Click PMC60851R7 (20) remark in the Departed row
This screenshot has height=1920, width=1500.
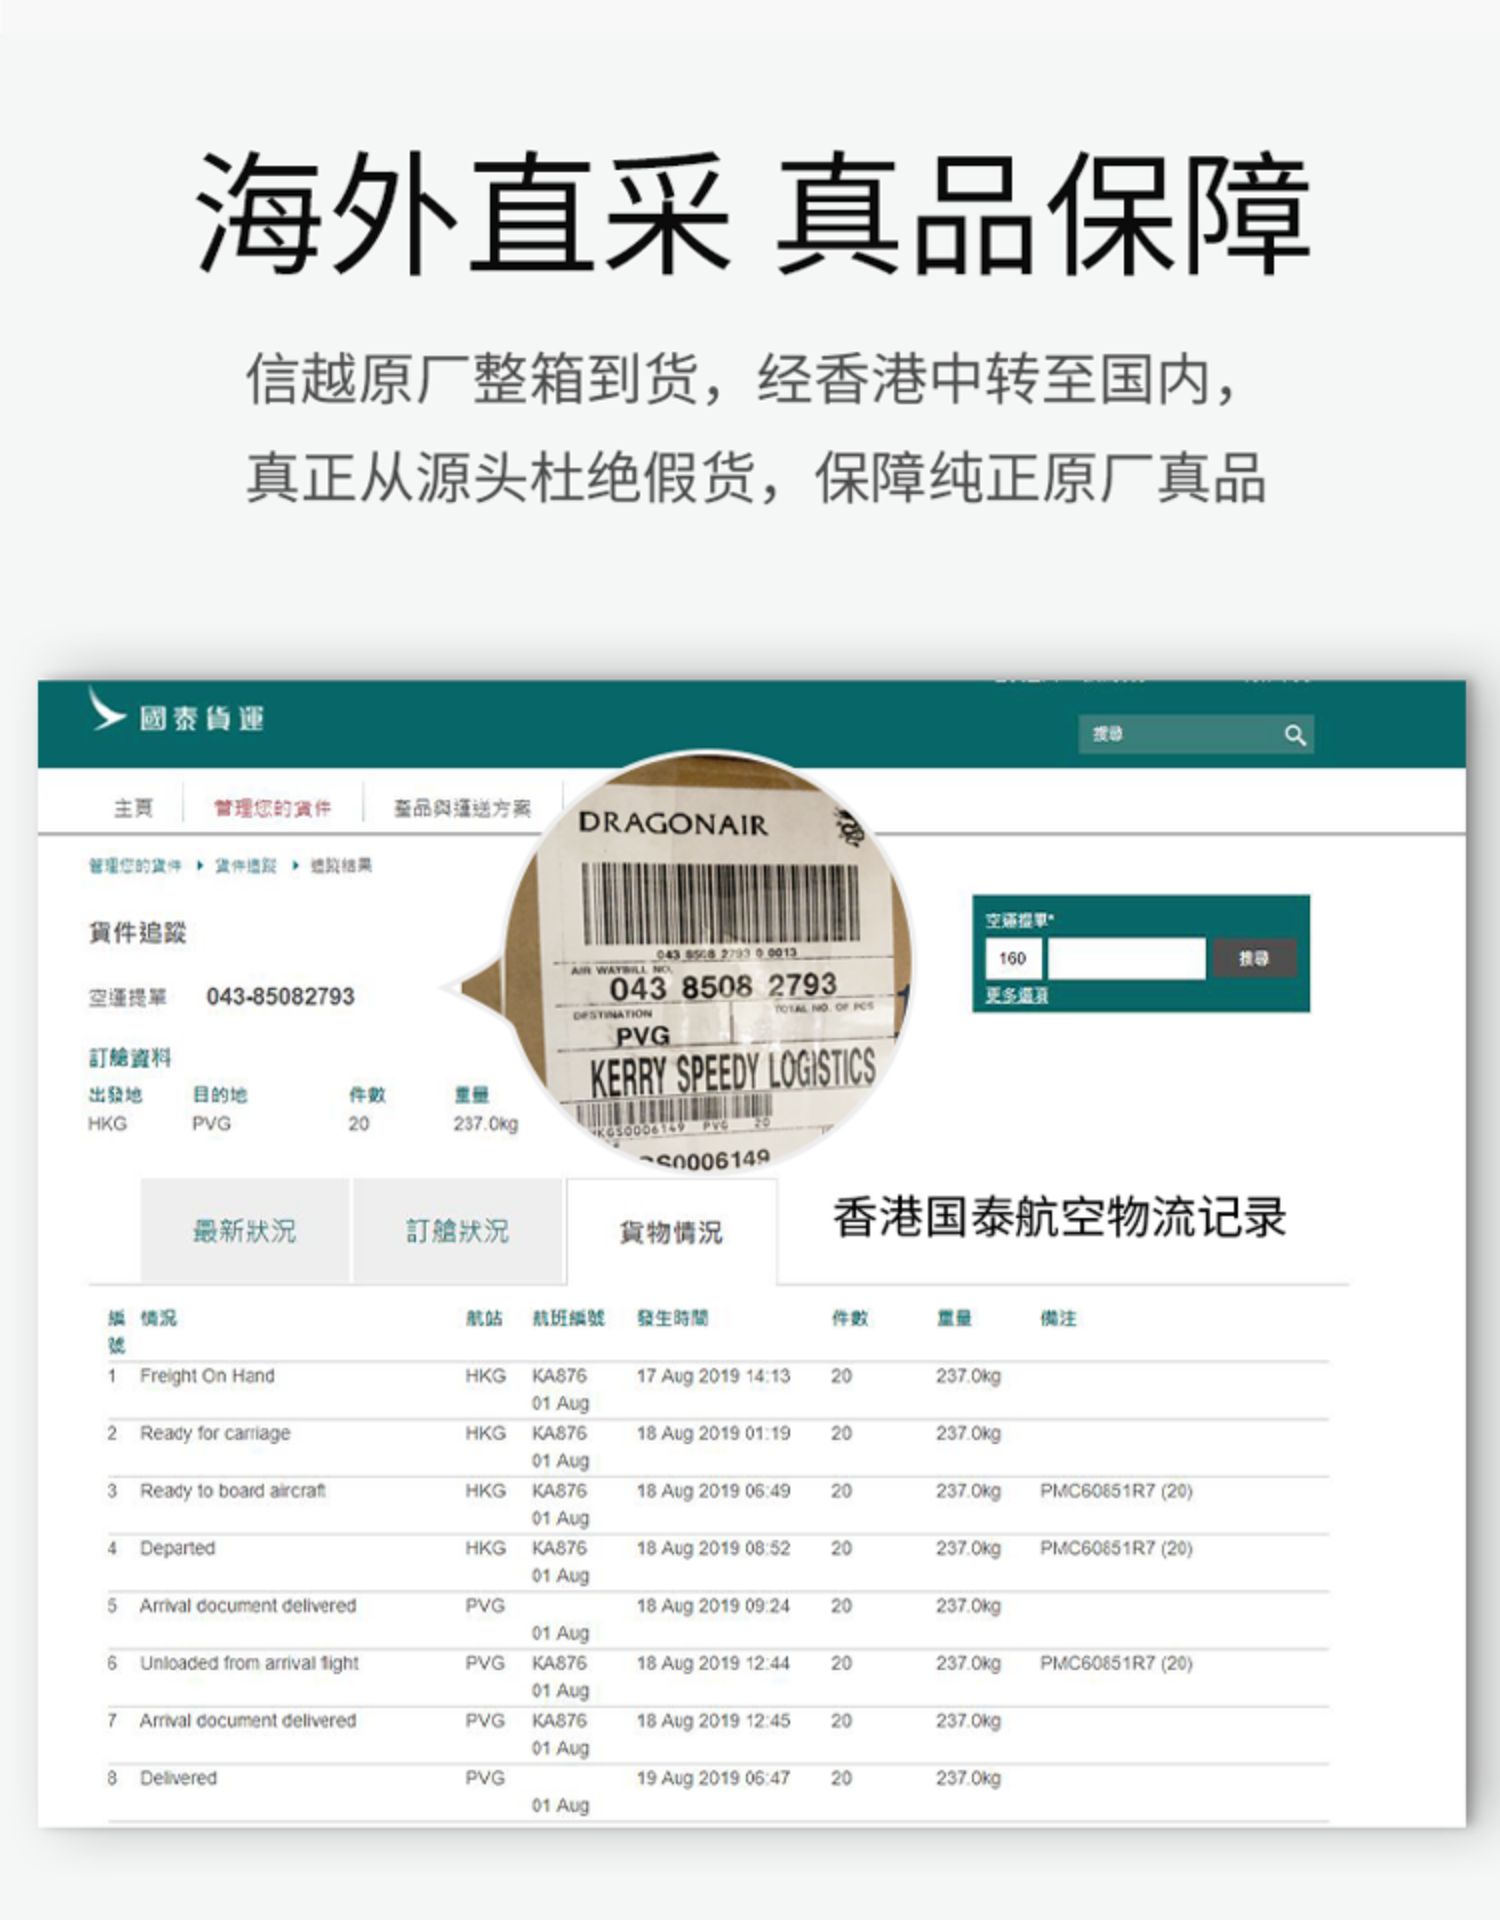coord(1116,1548)
